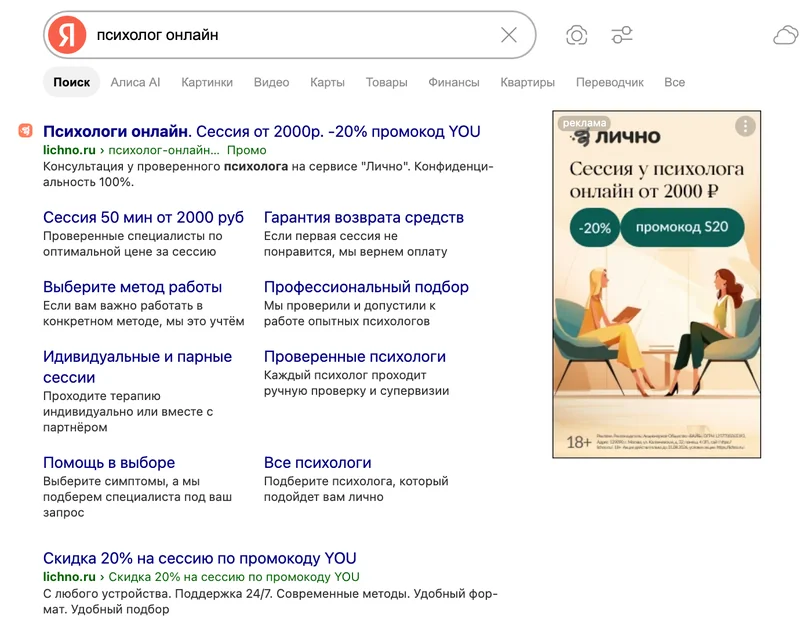Open the Психологи онлайн result headline
The image size is (800, 632).
tap(262, 131)
